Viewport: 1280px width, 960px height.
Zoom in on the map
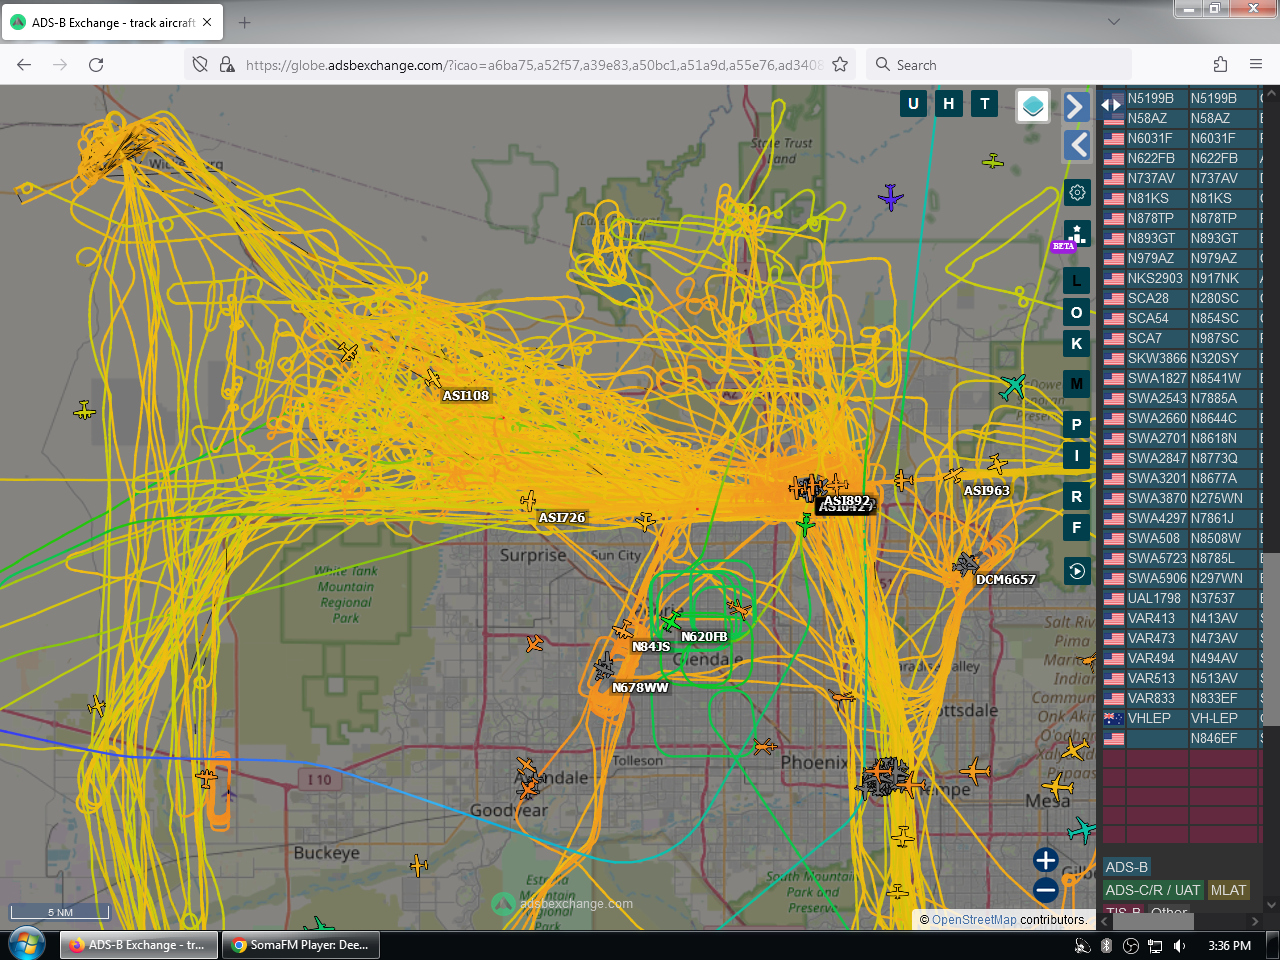coord(1046,860)
